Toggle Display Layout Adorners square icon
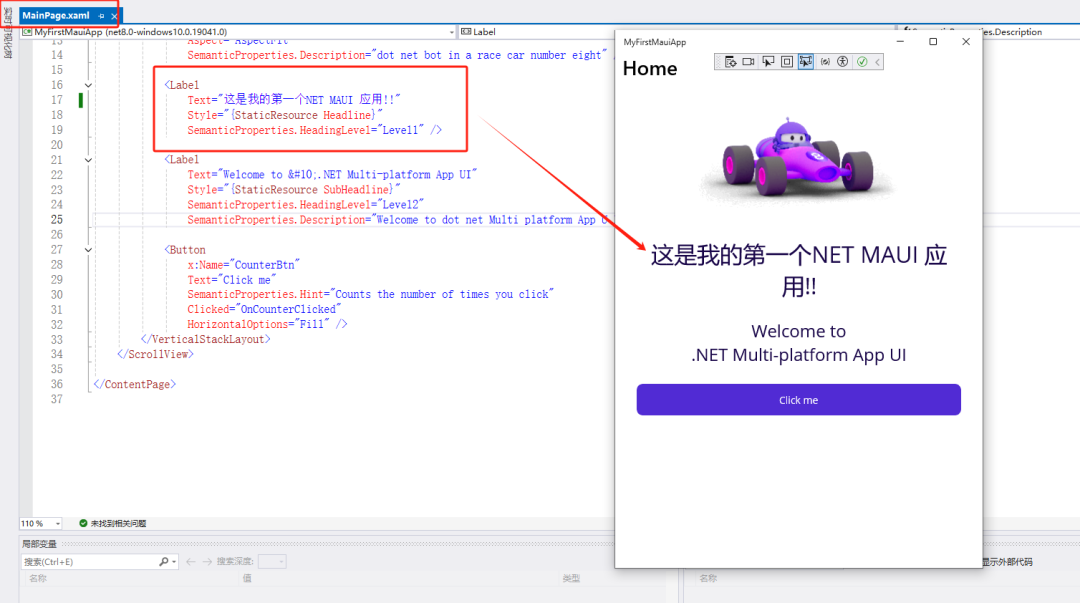The height and width of the screenshot is (603, 1080). click(x=787, y=62)
